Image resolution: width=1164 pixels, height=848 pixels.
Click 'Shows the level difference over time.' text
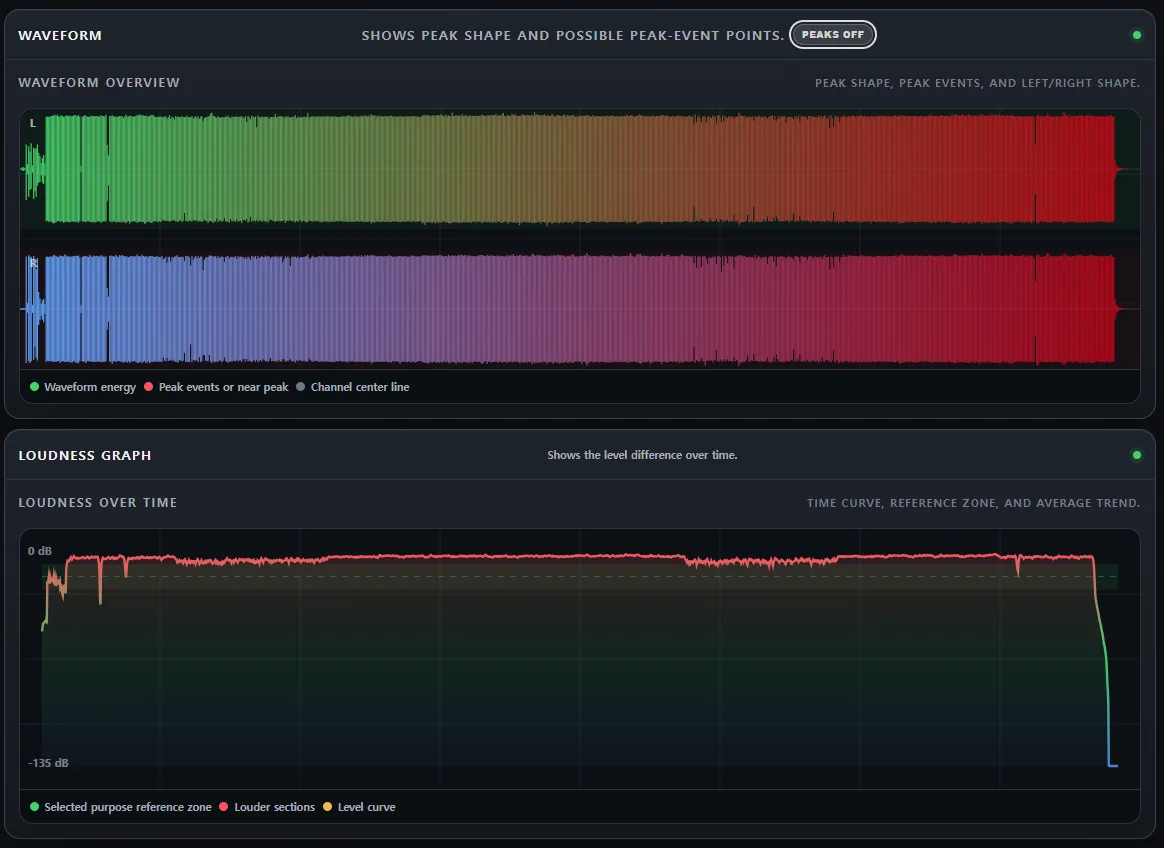[x=642, y=455]
